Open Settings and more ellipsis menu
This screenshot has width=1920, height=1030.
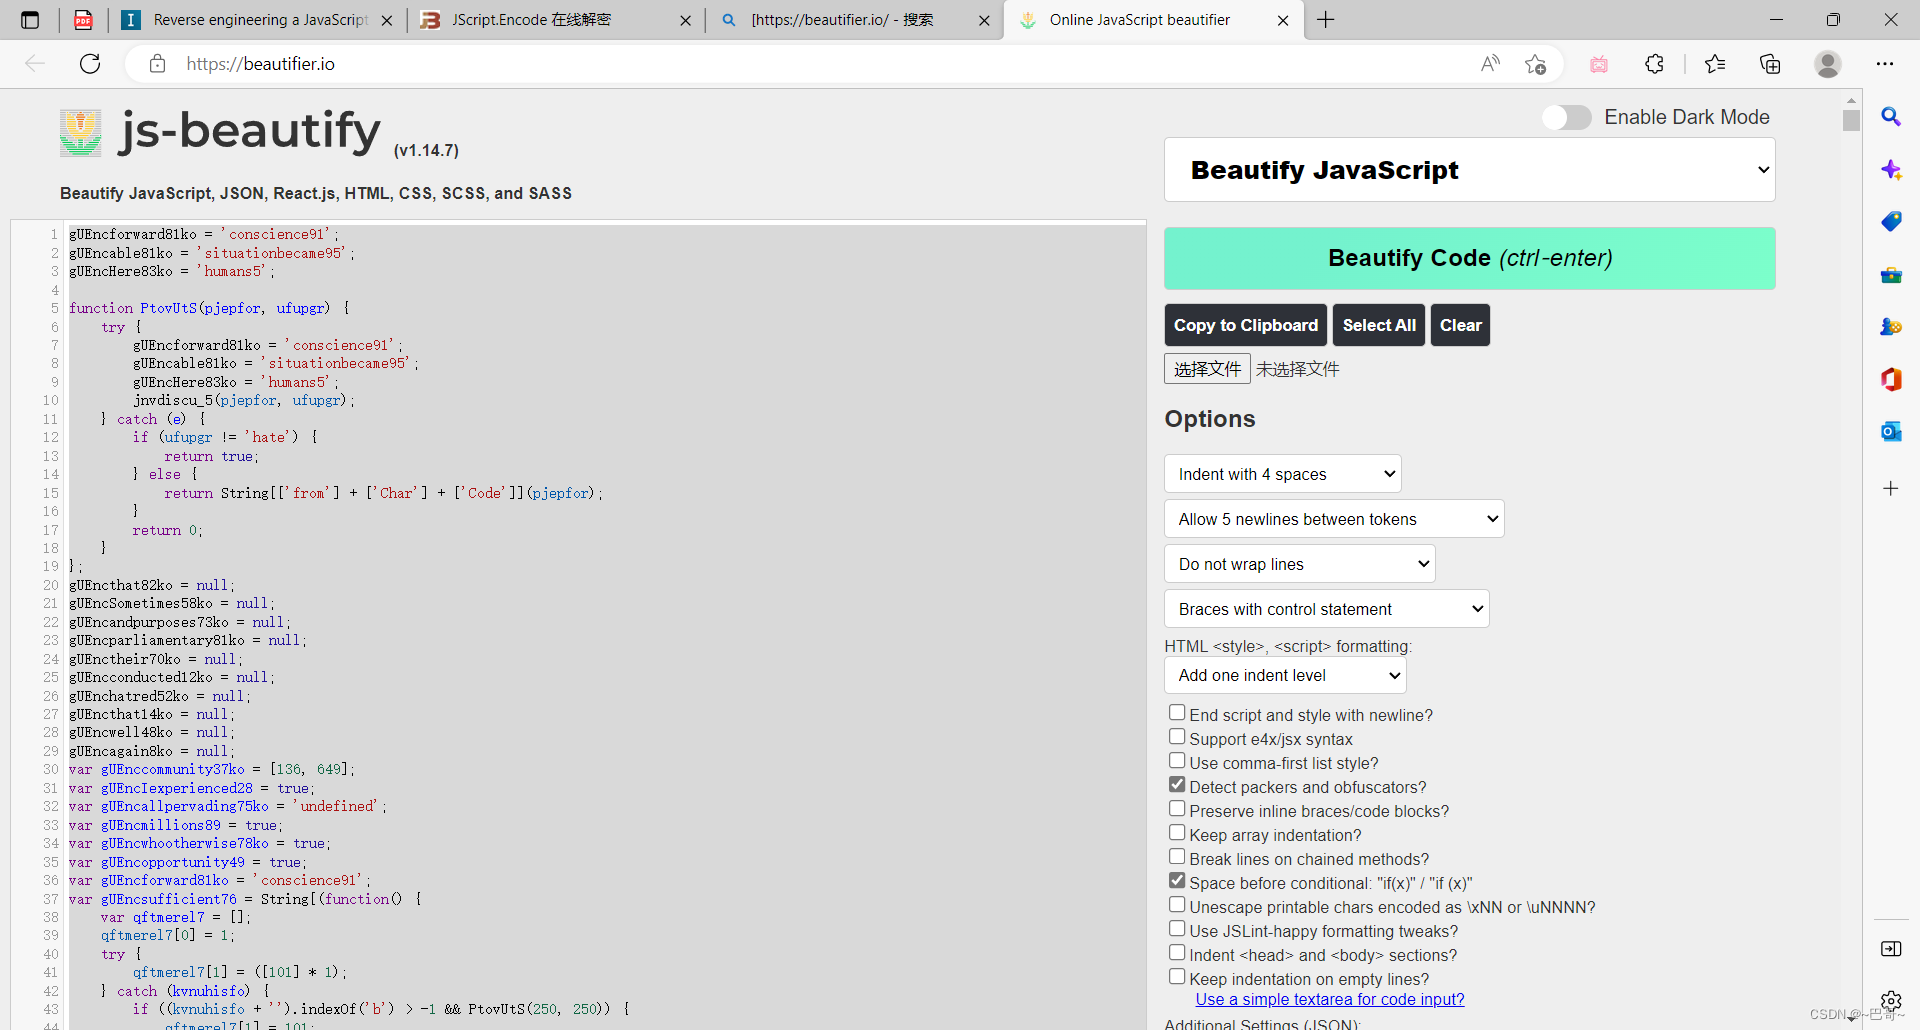tap(1885, 64)
